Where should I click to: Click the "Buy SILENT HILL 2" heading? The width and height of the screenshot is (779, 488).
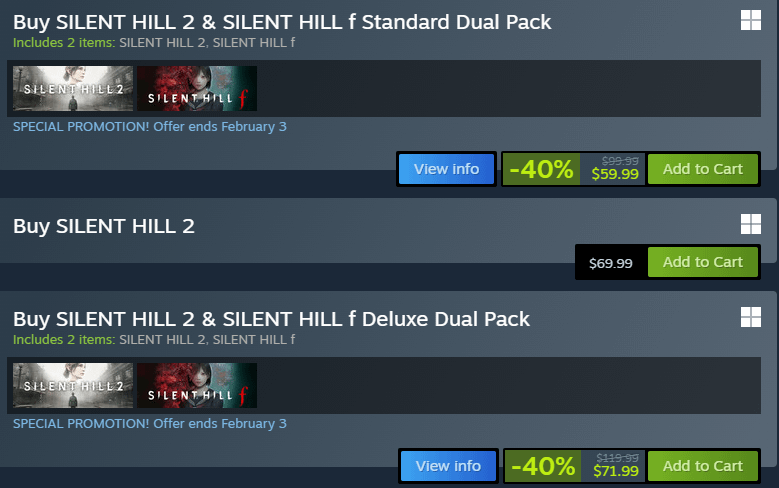104,226
